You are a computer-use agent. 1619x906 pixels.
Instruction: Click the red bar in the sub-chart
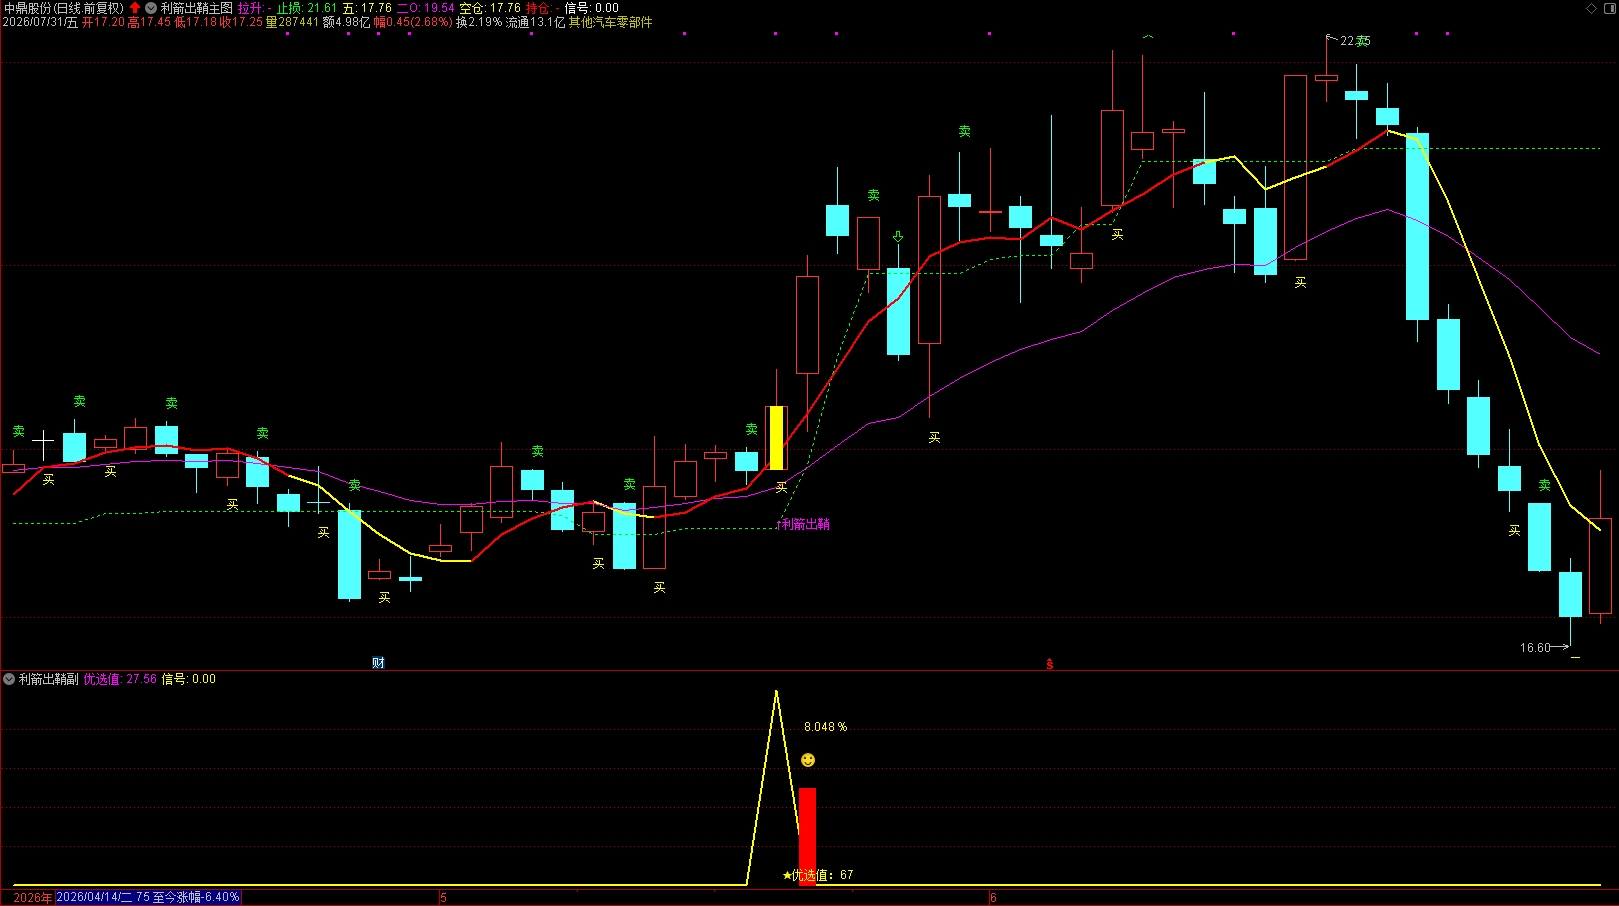(x=807, y=836)
